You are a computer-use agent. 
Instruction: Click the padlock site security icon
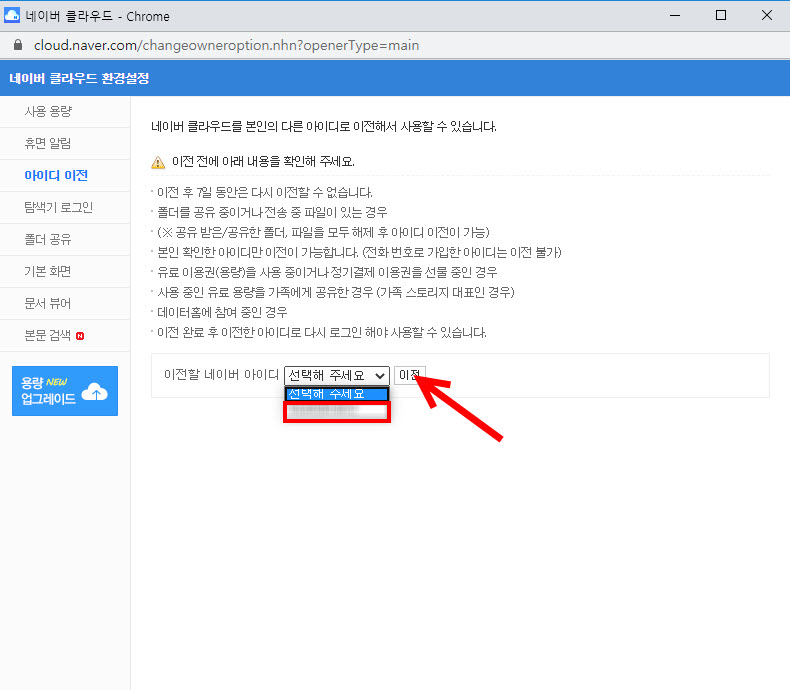18,45
